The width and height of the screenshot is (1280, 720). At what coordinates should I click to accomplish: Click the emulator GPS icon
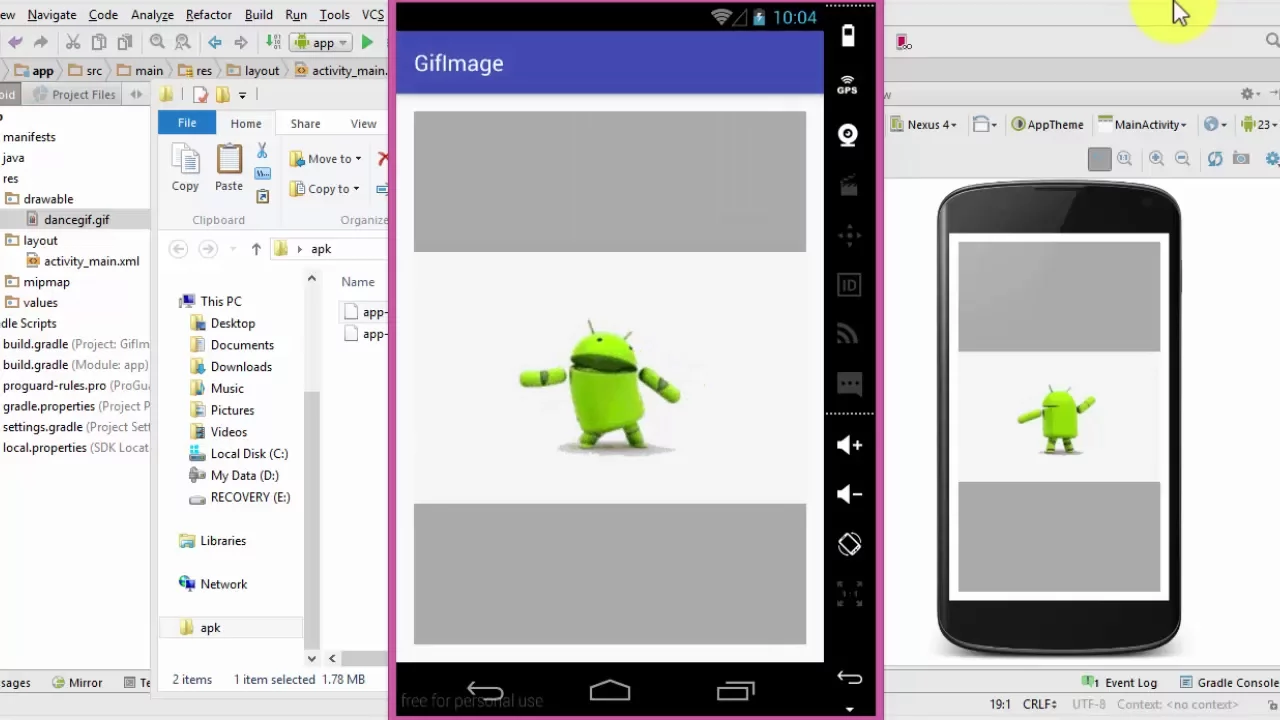coord(848,84)
